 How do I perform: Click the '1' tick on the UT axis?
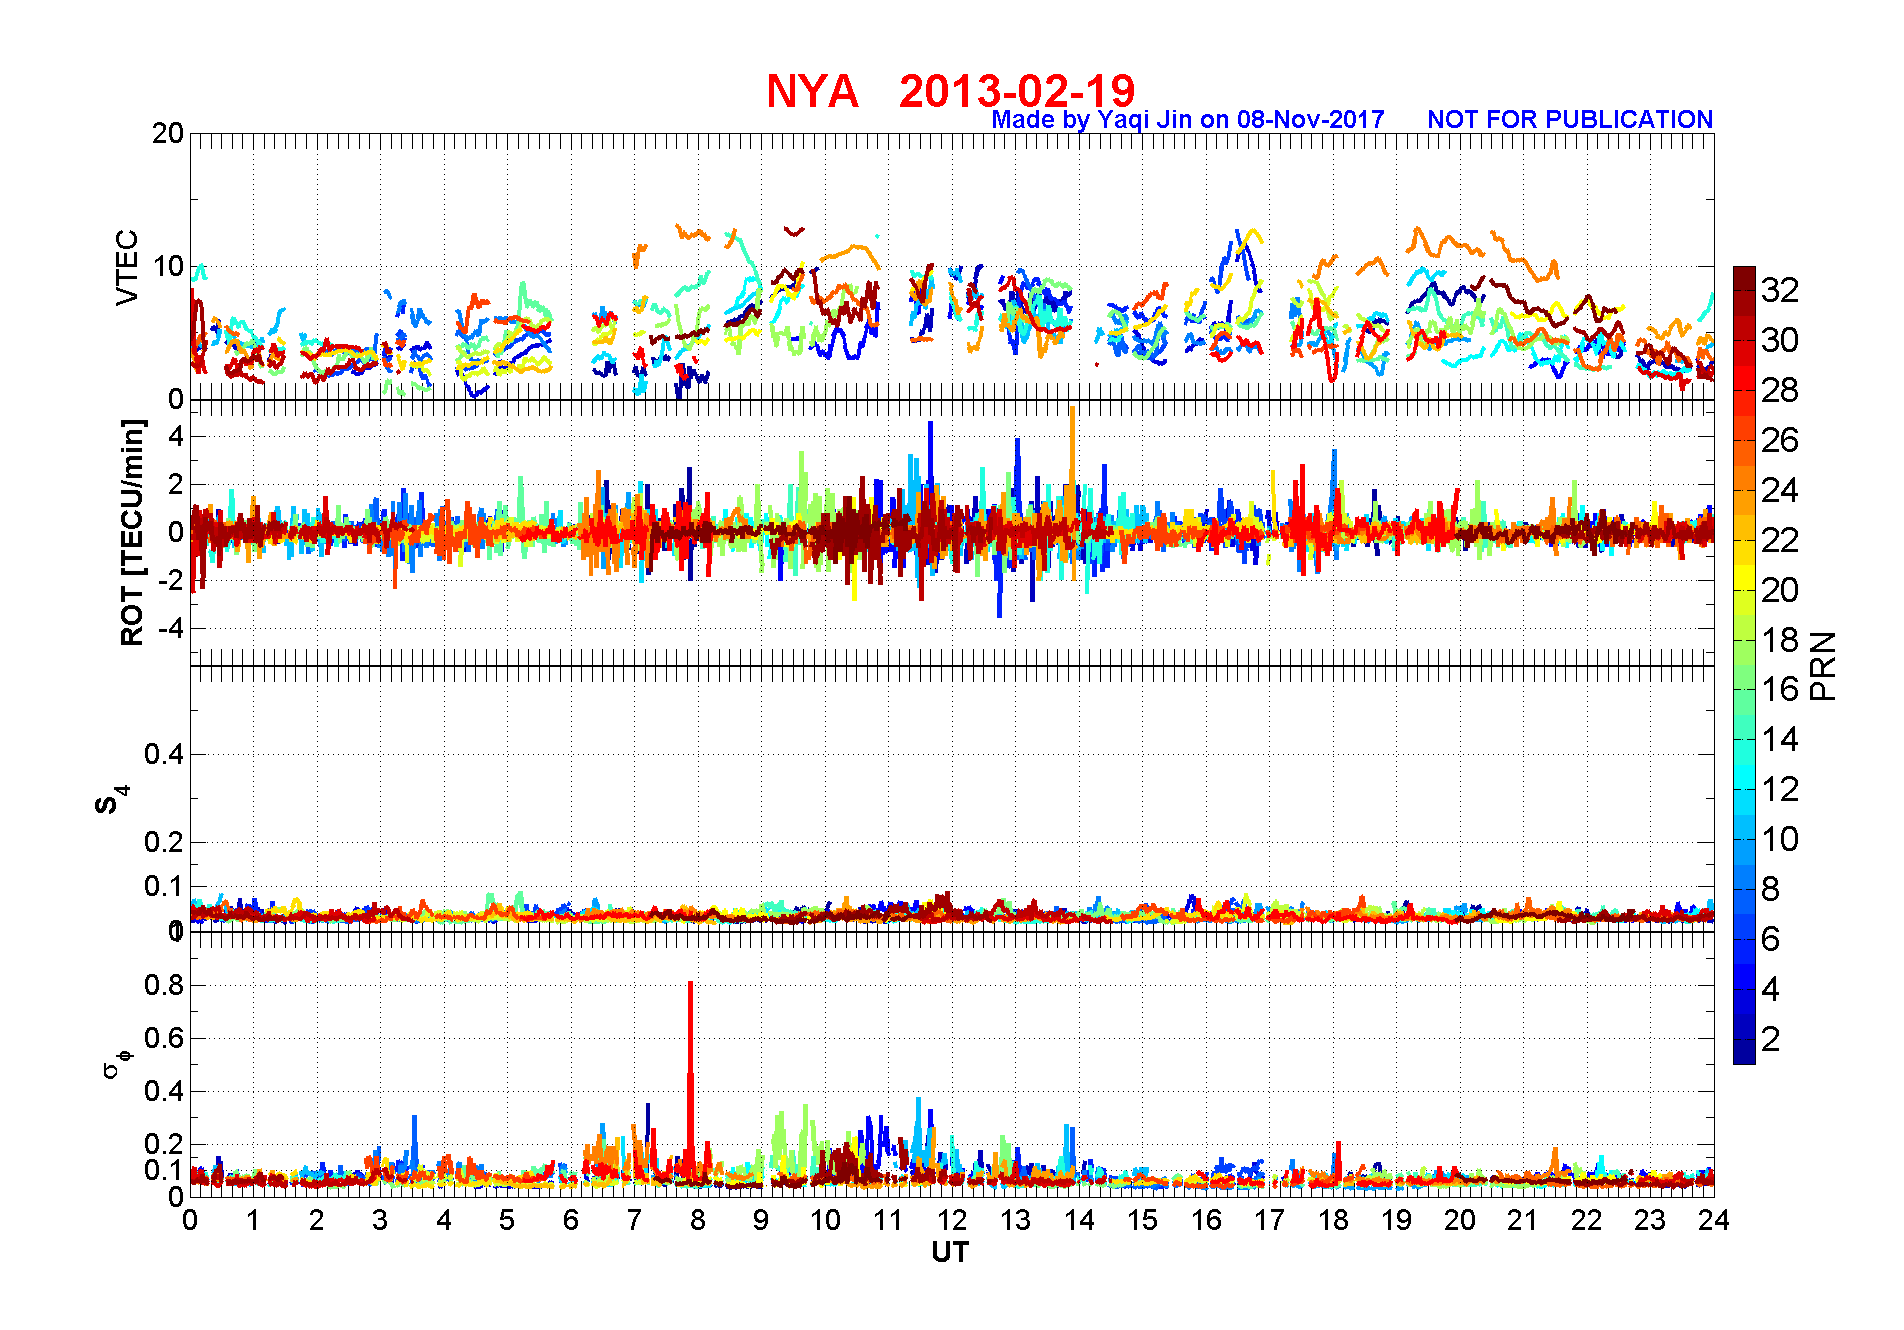click(x=253, y=1220)
